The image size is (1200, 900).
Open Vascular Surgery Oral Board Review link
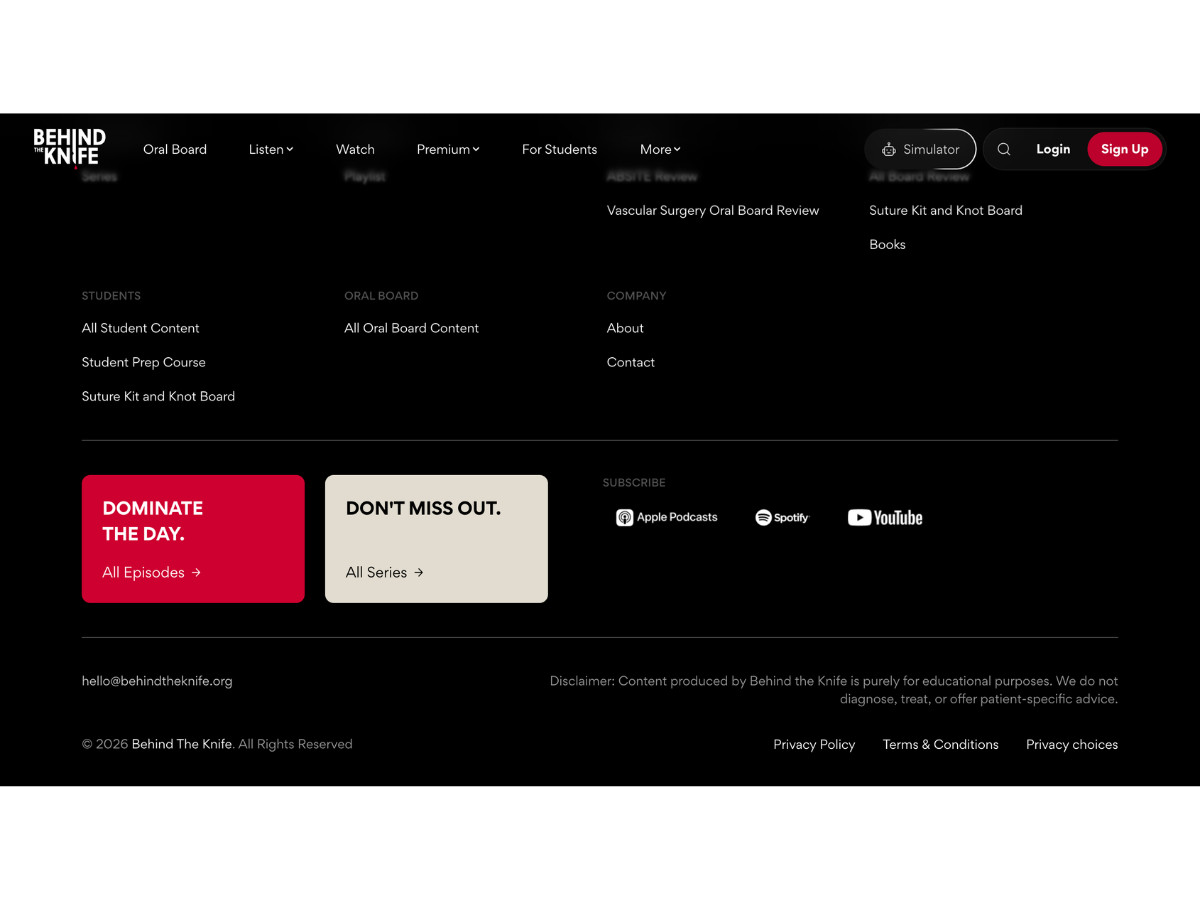coord(713,210)
